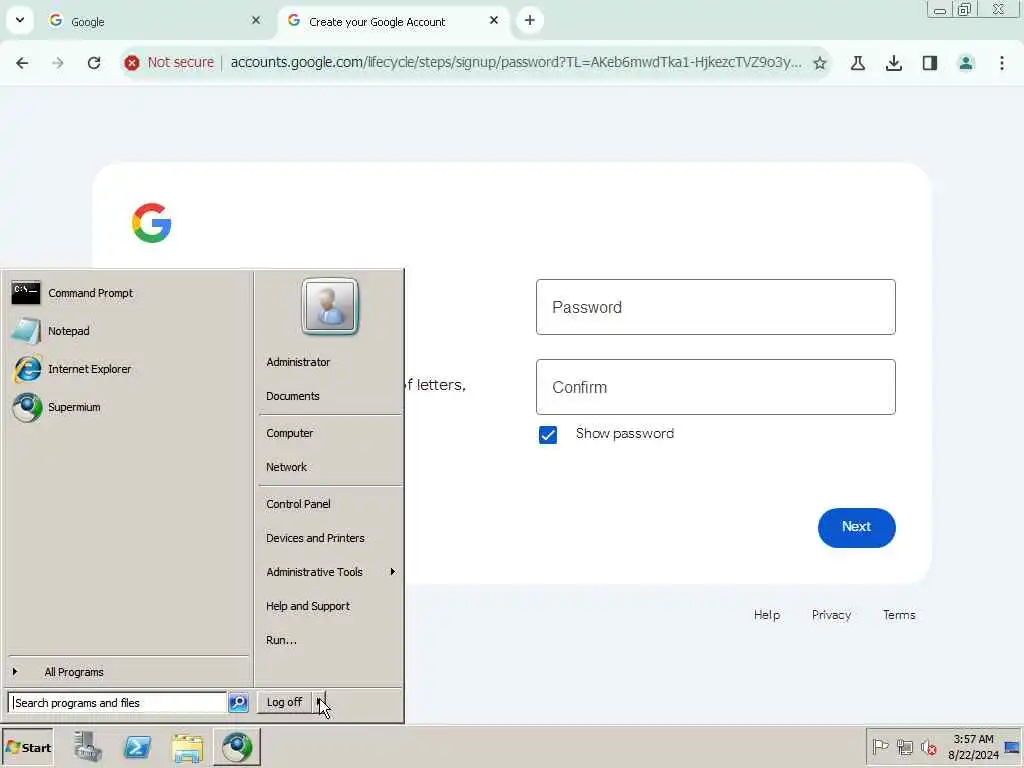Viewport: 1024px width, 768px height.
Task: Reload the current page
Action: tap(94, 63)
